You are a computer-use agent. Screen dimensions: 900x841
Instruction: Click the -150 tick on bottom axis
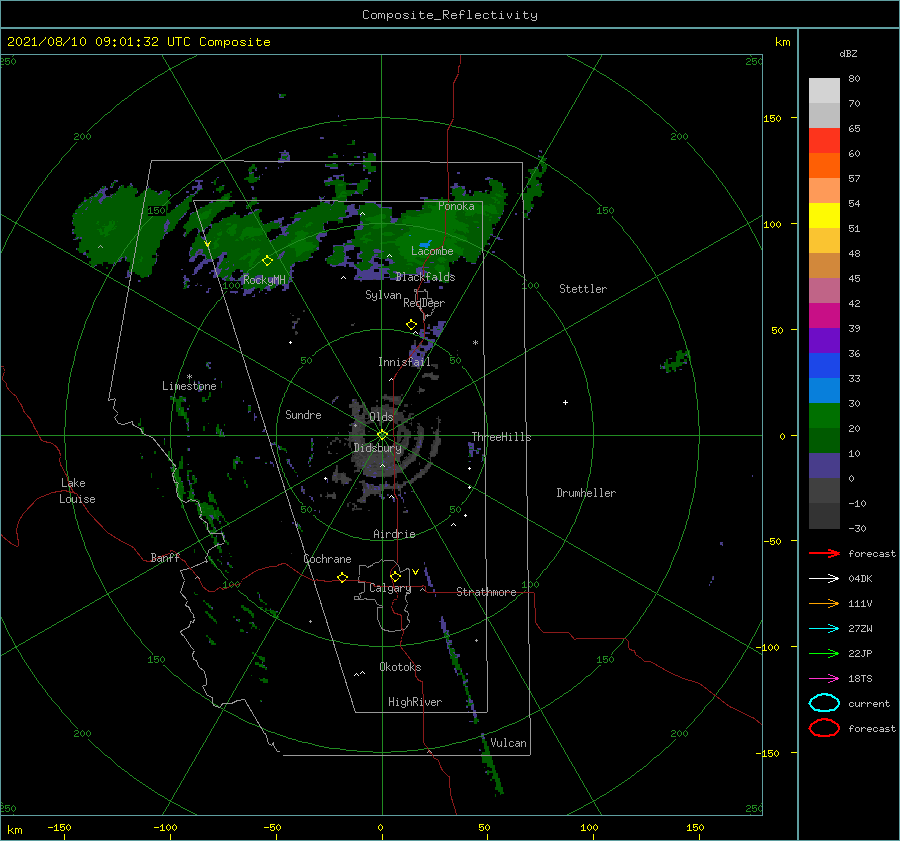(59, 827)
